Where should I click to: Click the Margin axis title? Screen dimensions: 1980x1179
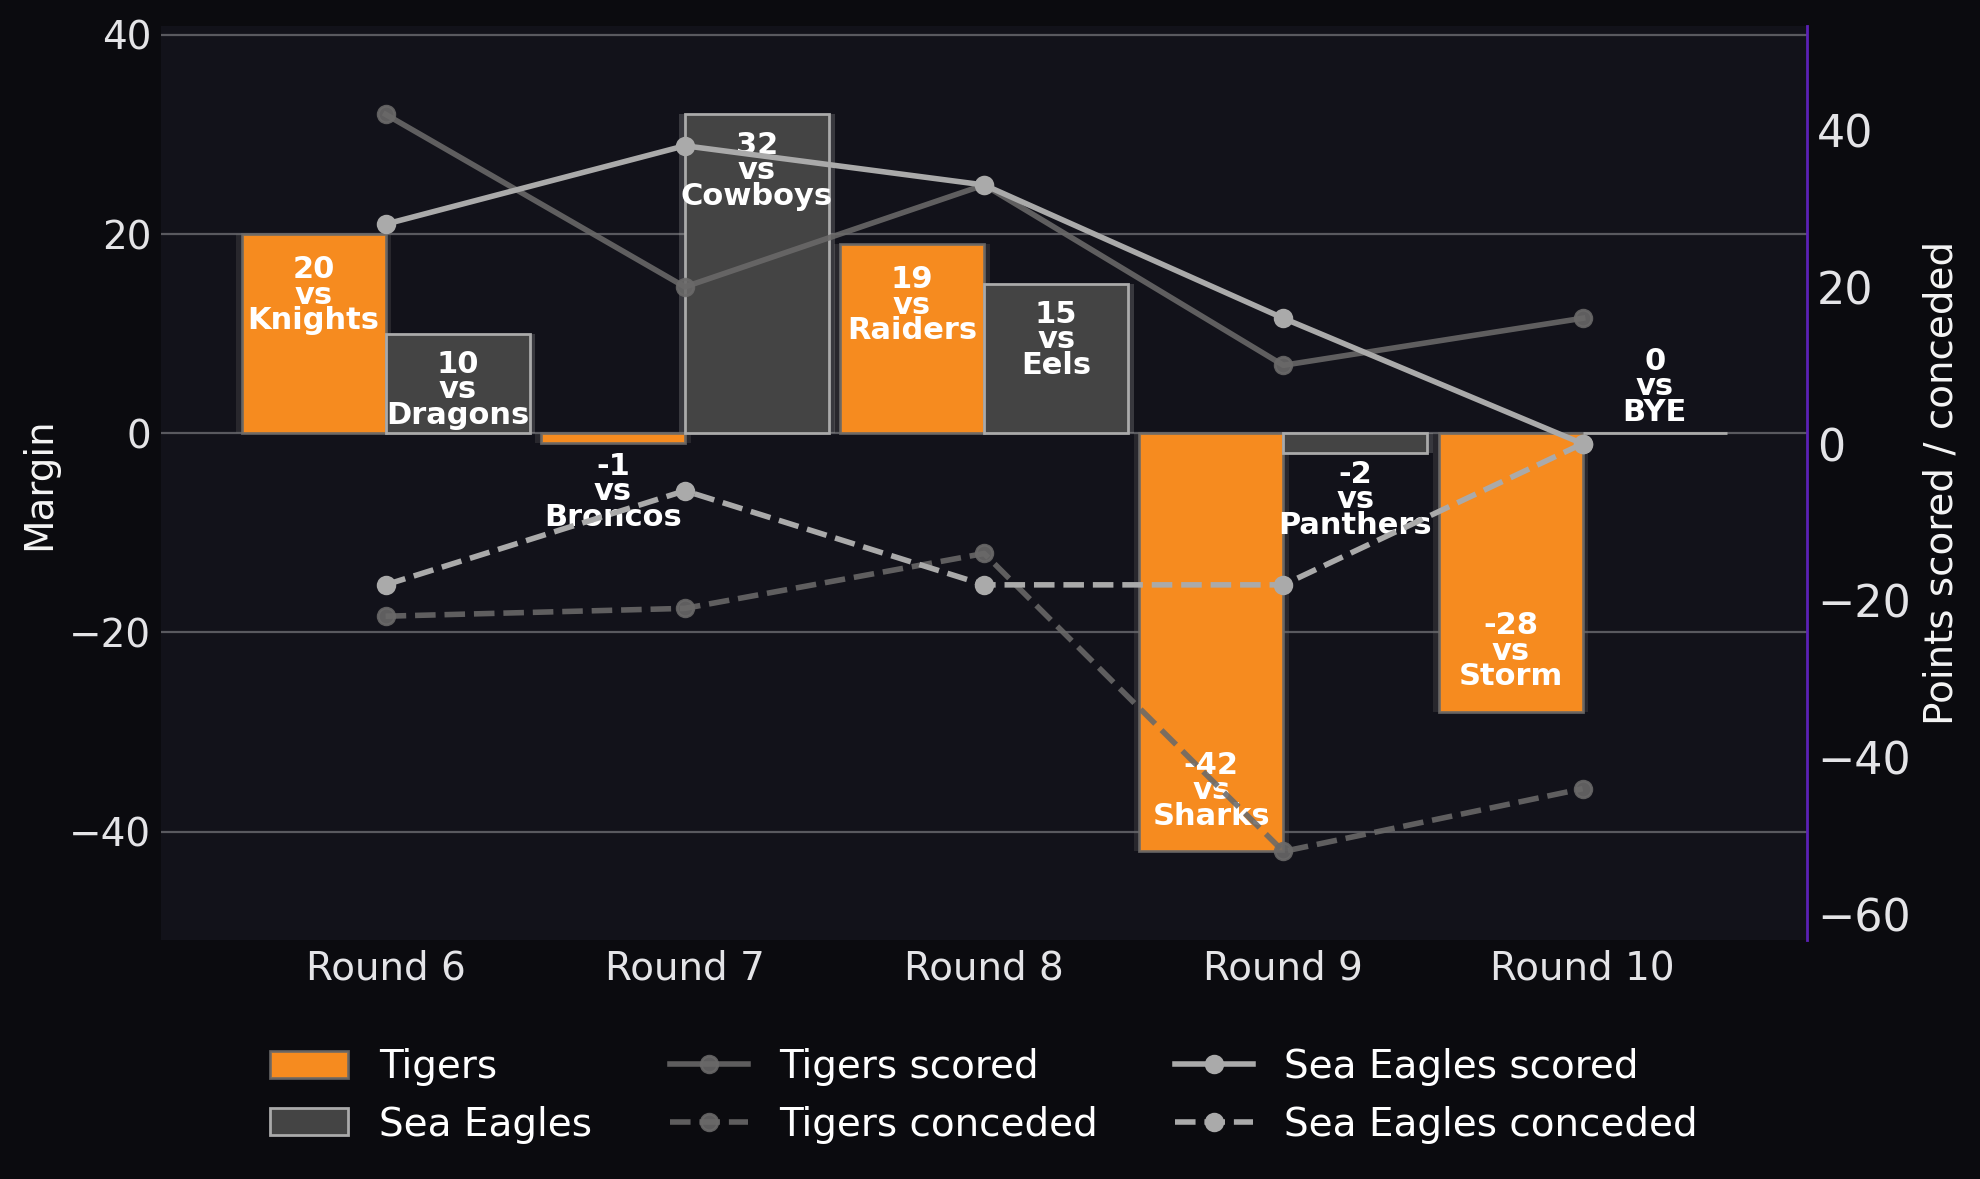pos(40,487)
